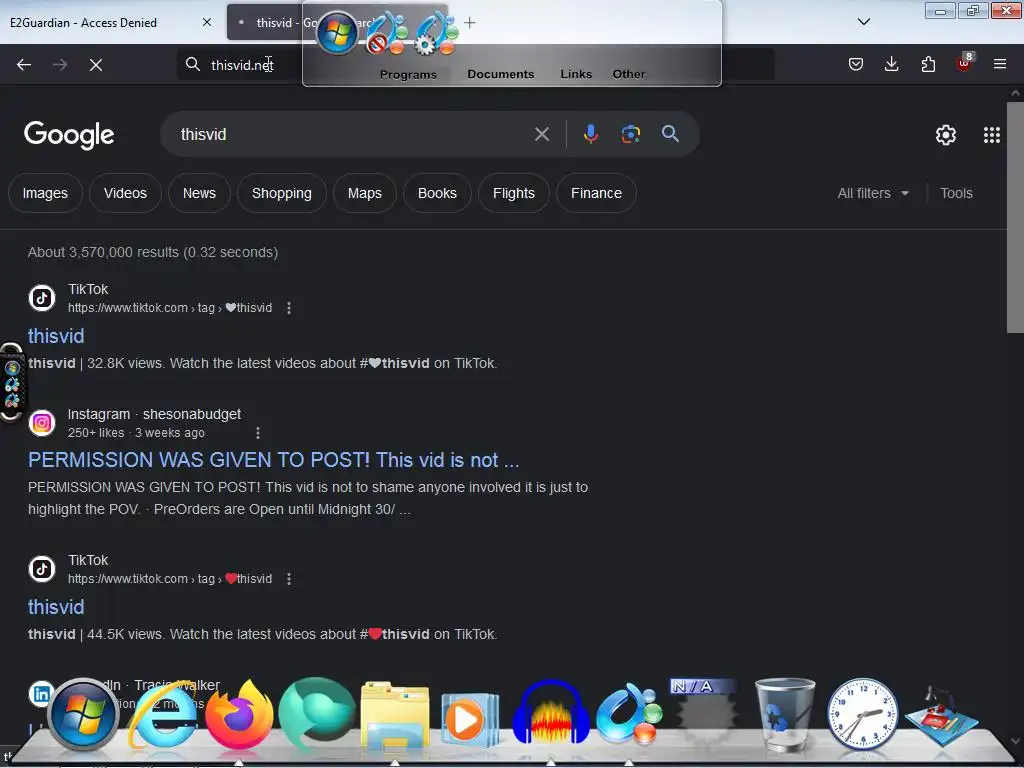1024x768 pixels.
Task: Filter results by Images
Action: click(x=45, y=193)
